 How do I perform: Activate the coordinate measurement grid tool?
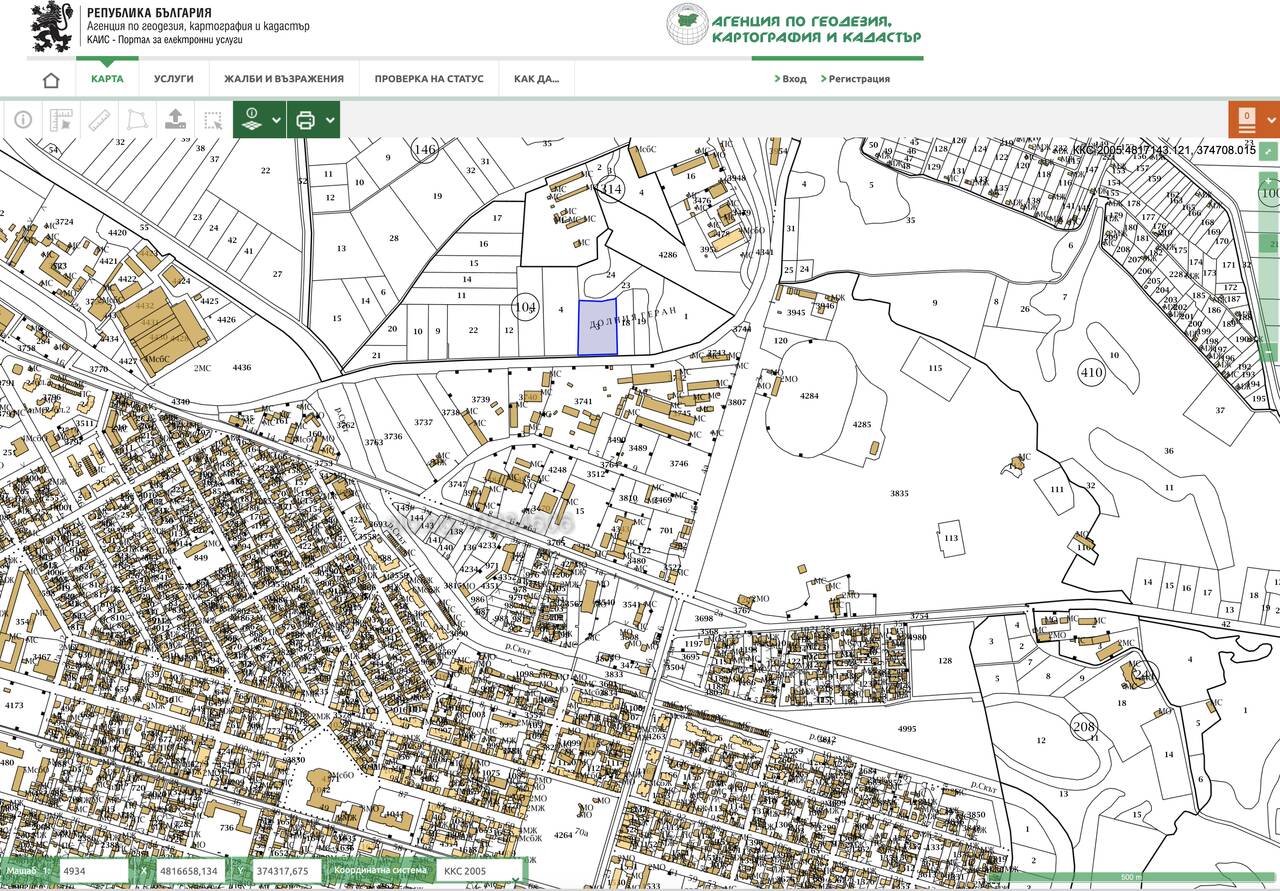point(61,120)
